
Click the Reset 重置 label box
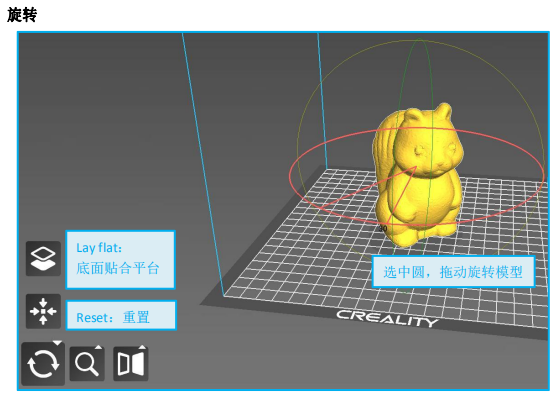pyautogui.click(x=121, y=315)
